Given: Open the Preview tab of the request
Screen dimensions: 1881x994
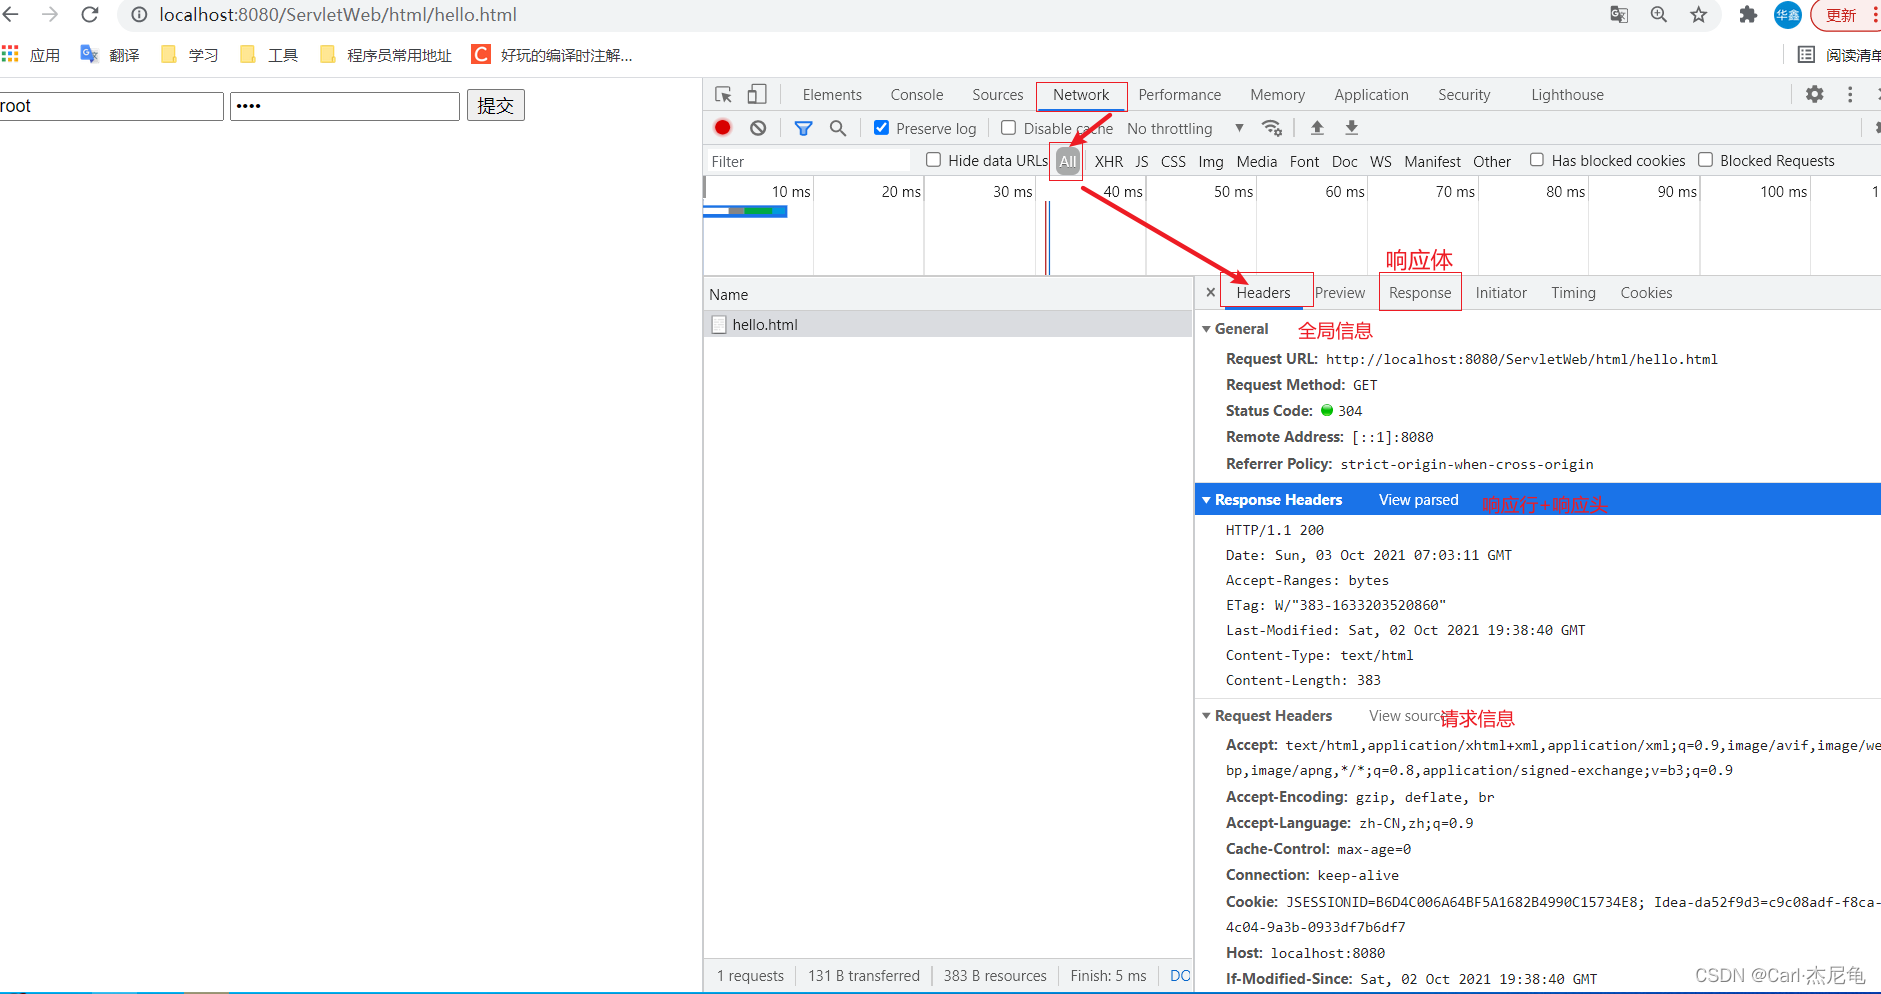Looking at the screenshot, I should (x=1340, y=293).
